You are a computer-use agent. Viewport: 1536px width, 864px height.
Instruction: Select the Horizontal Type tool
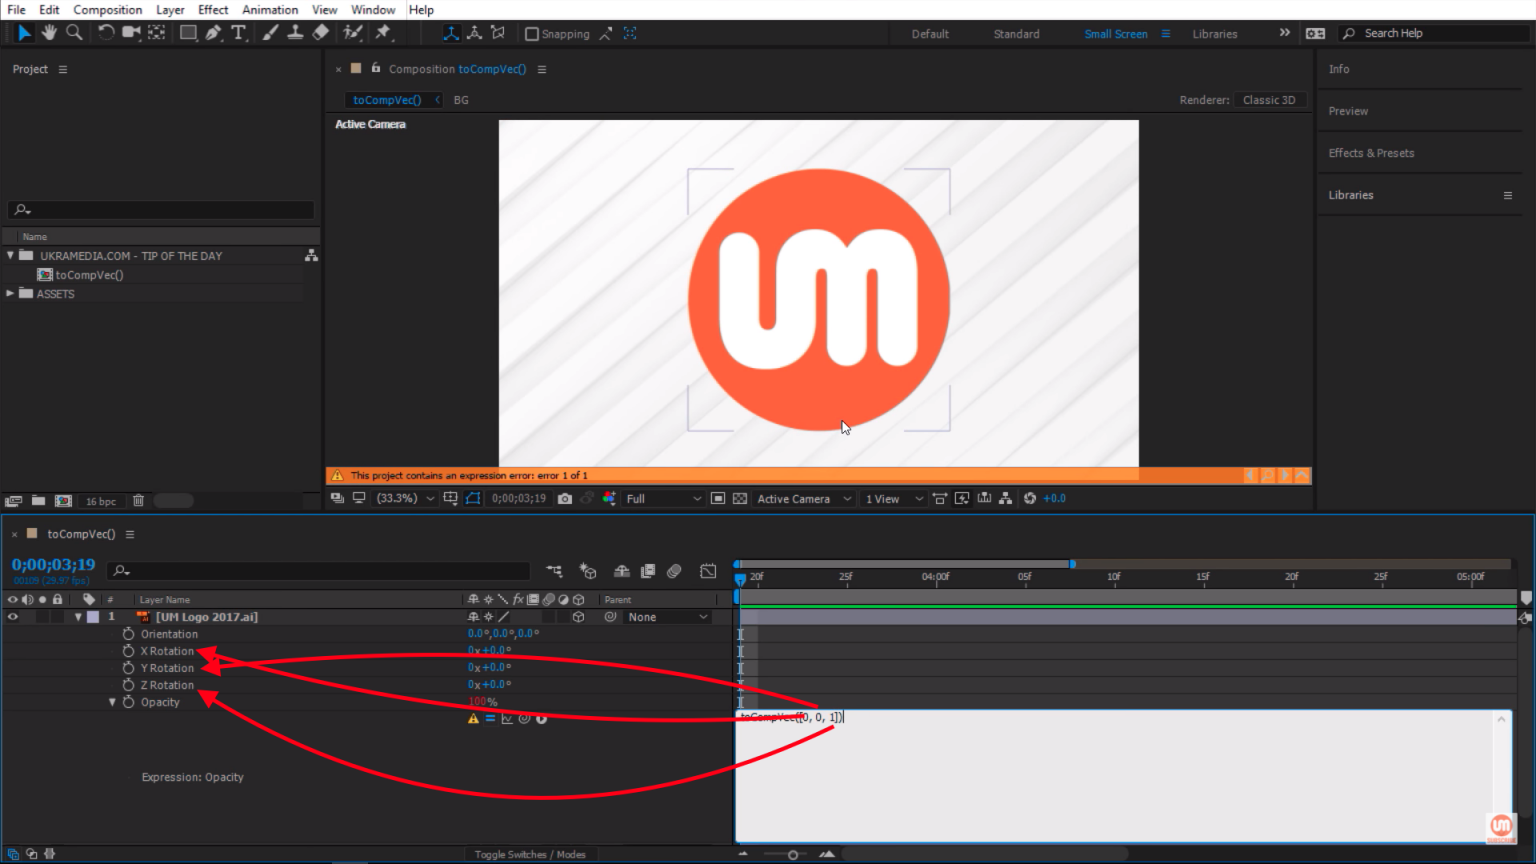238,33
